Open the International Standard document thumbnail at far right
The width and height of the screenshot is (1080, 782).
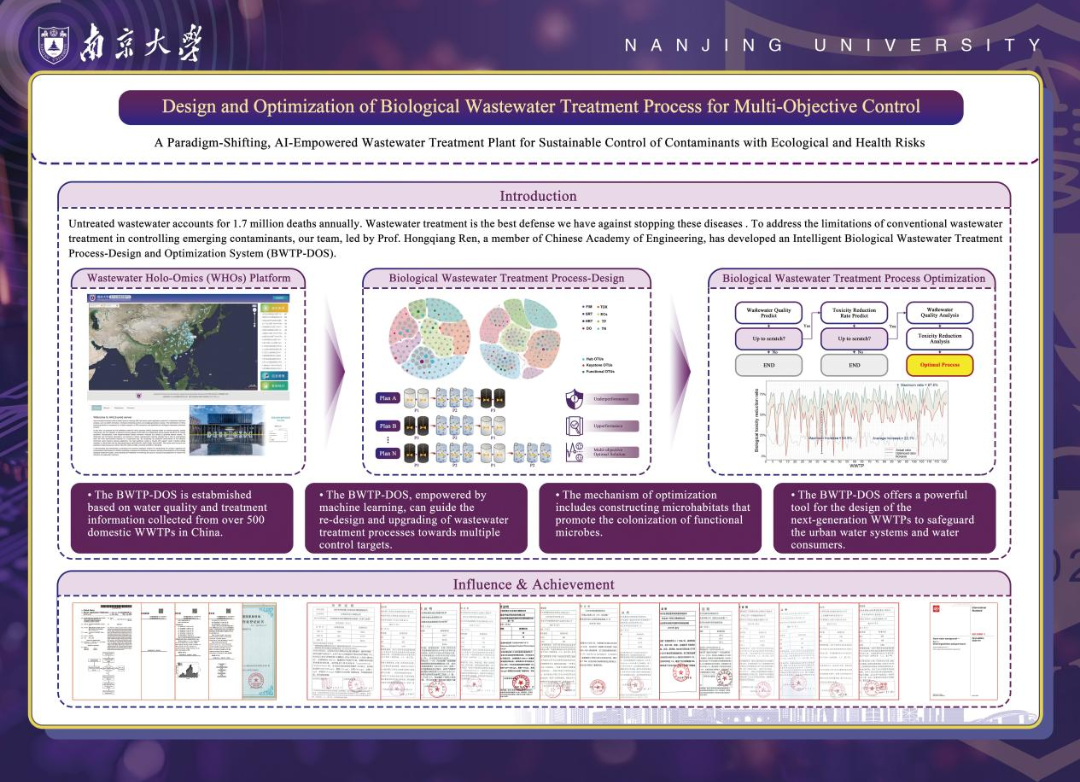click(963, 651)
